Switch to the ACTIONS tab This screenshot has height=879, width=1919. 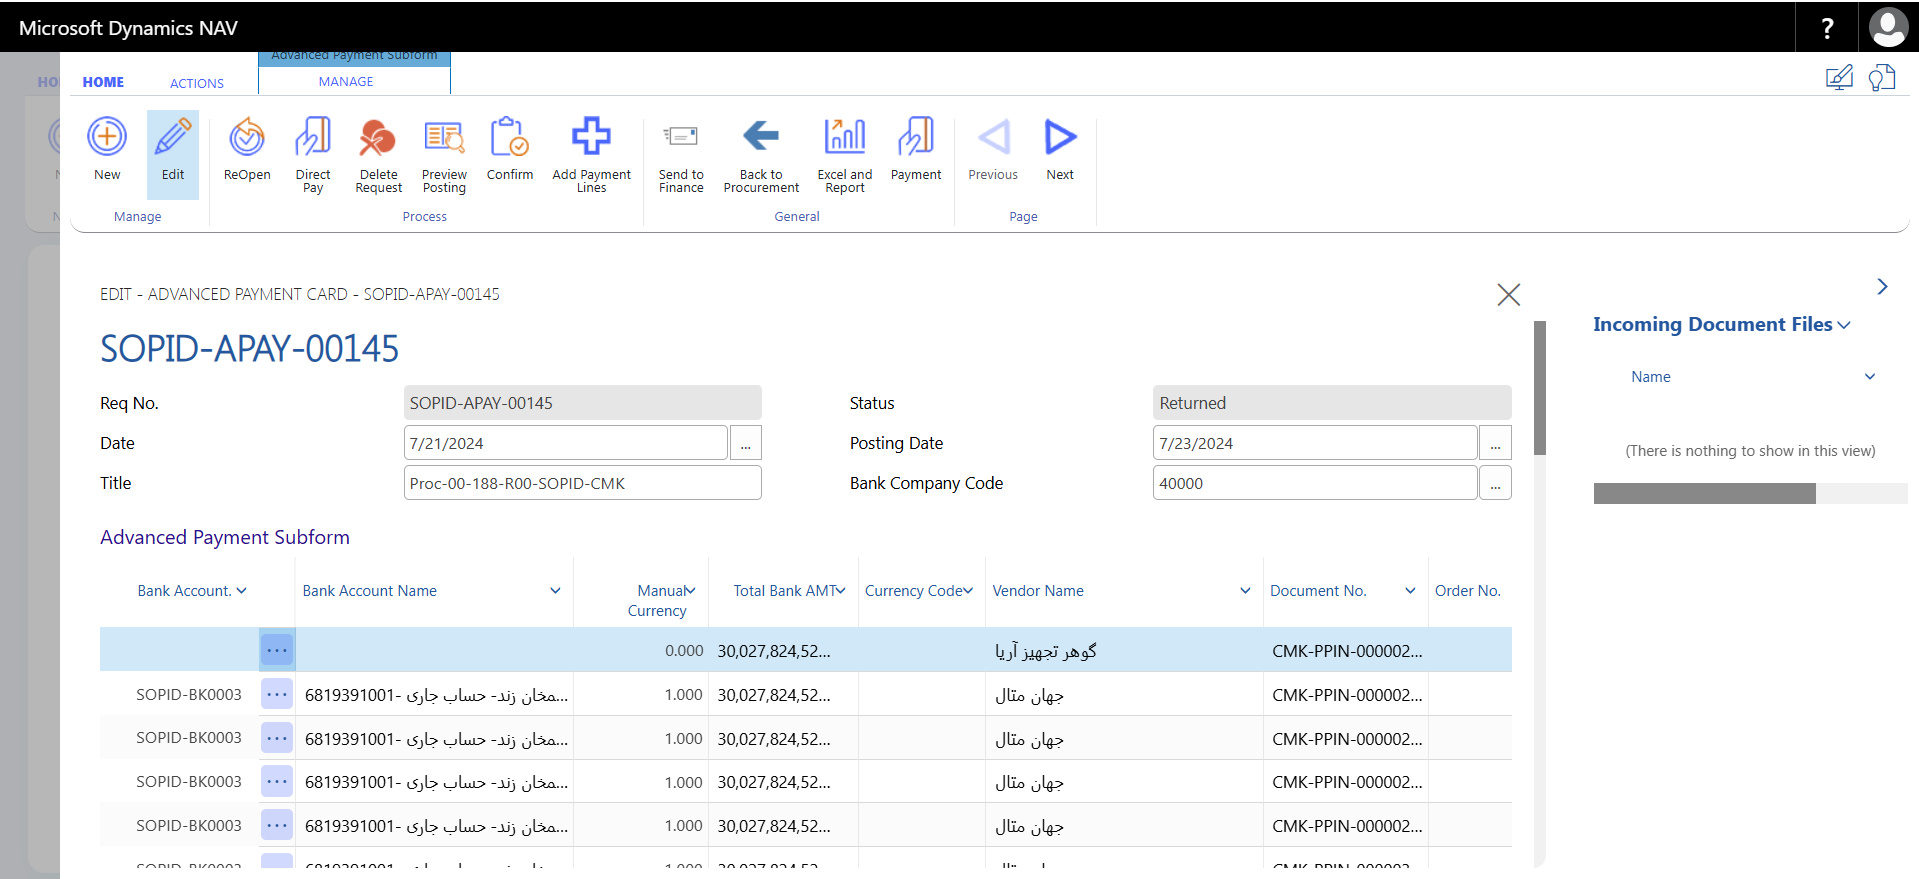[x=197, y=83]
